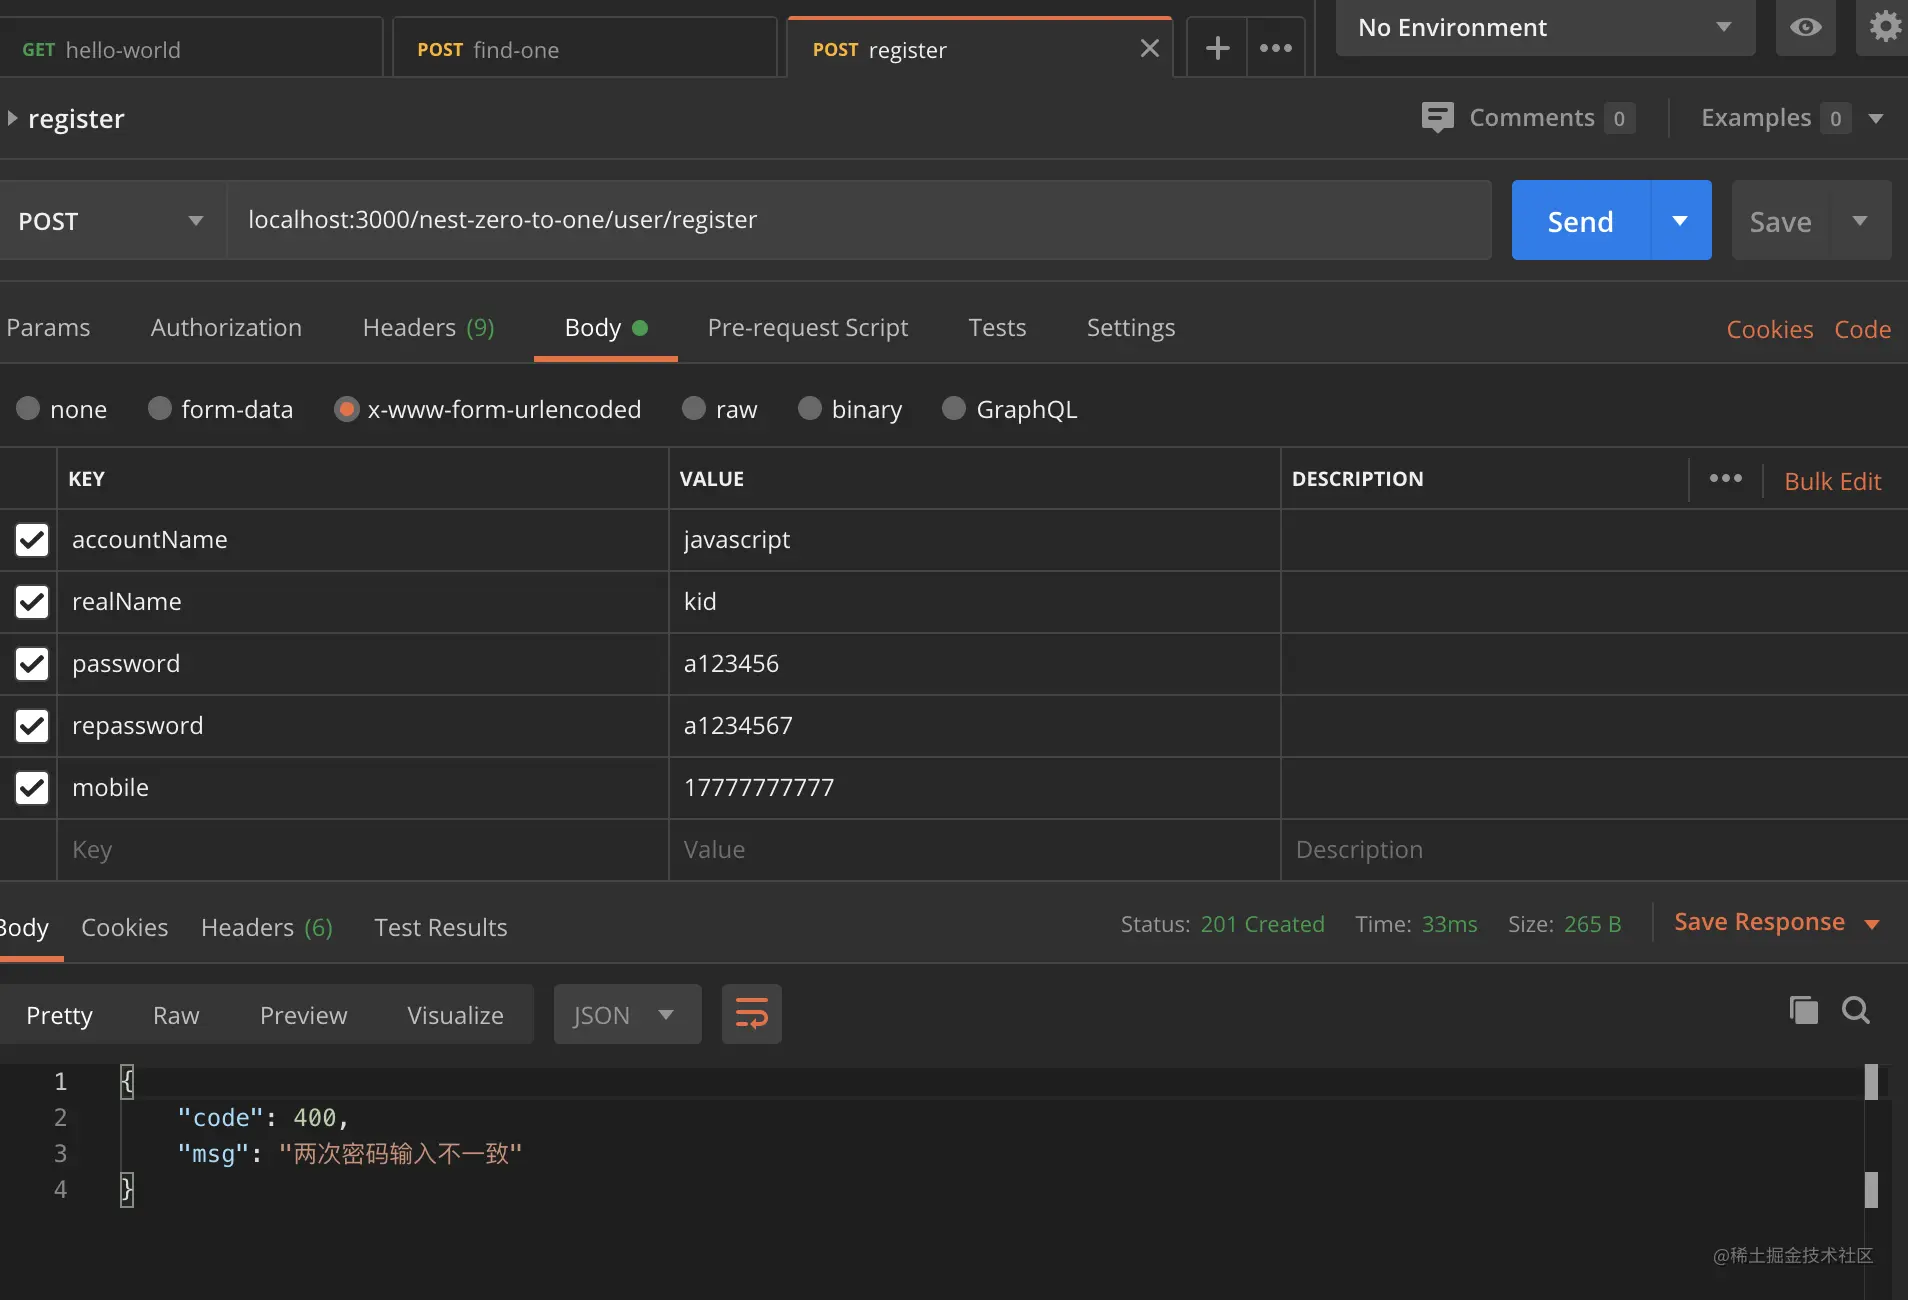1908x1300 pixels.
Task: Open the response Cookies tab
Action: pos(124,928)
